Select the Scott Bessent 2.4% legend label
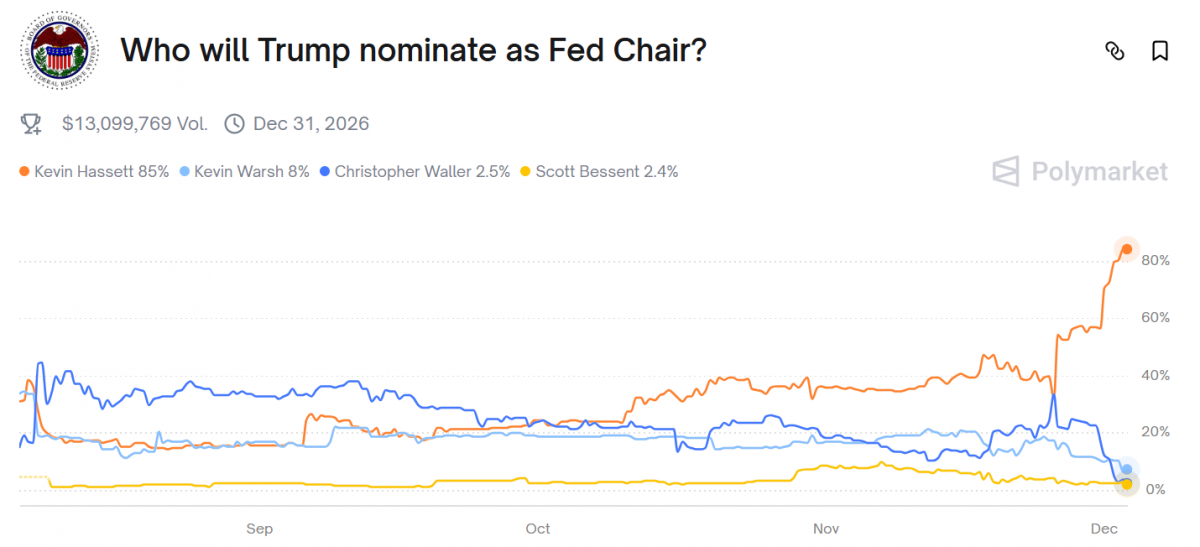This screenshot has width=1200, height=547. [x=606, y=172]
